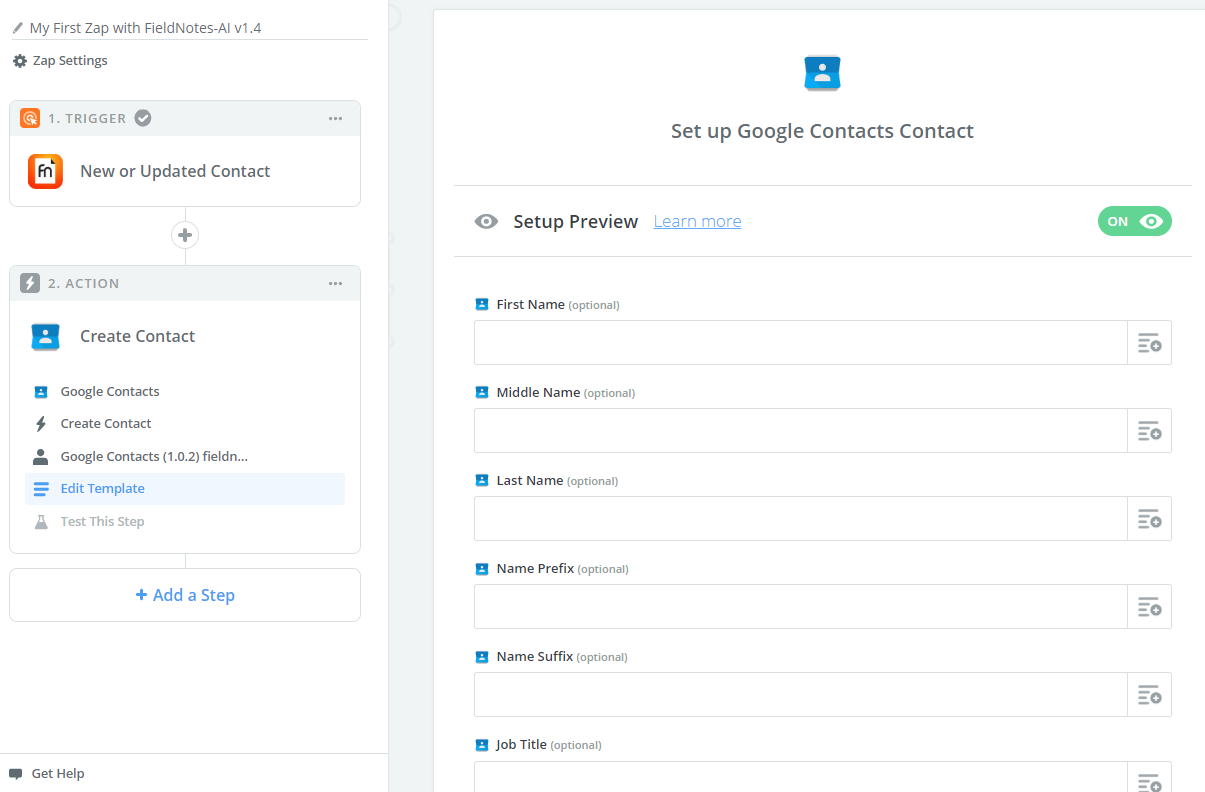Click the large Google Contacts header icon
This screenshot has height=792, width=1205.
pos(822,73)
